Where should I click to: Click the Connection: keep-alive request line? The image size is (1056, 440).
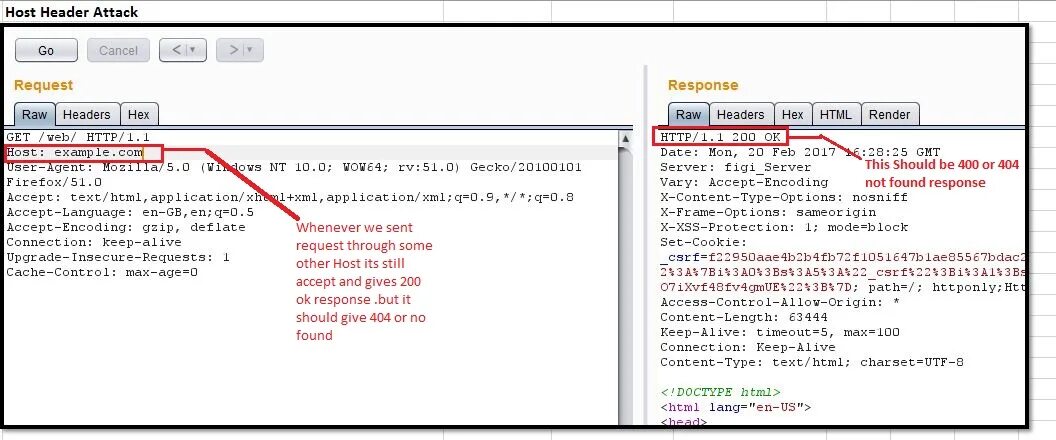pyautogui.click(x=94, y=242)
